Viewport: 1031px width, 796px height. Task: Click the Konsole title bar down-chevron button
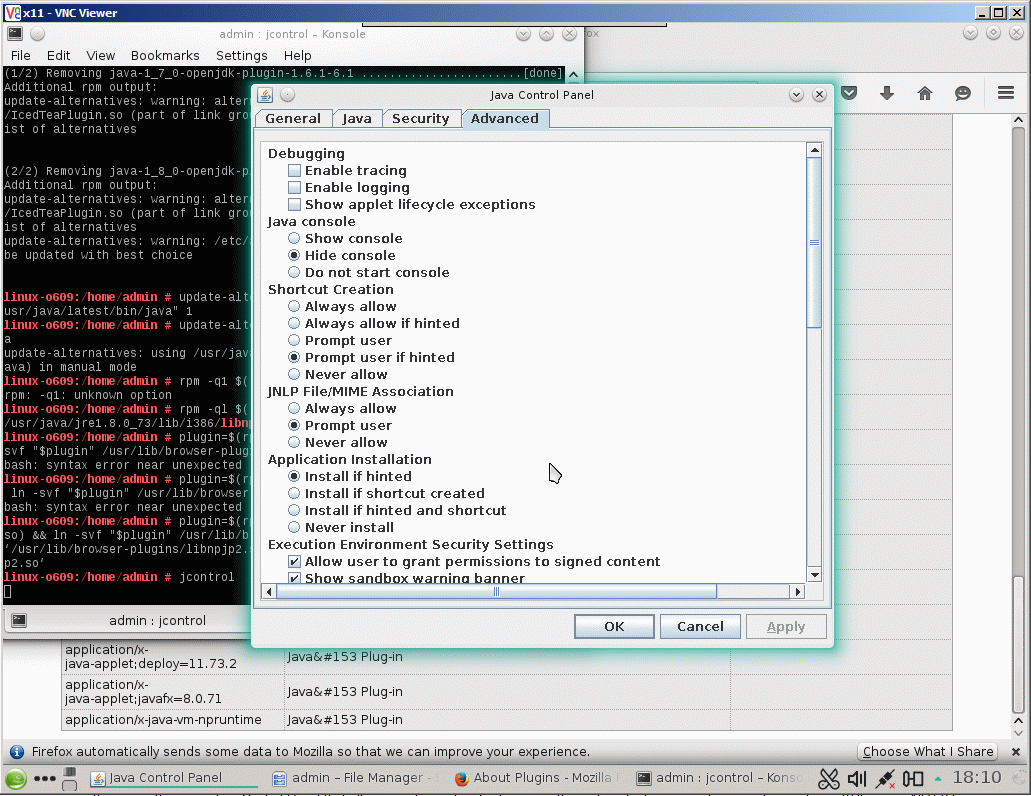click(x=523, y=34)
